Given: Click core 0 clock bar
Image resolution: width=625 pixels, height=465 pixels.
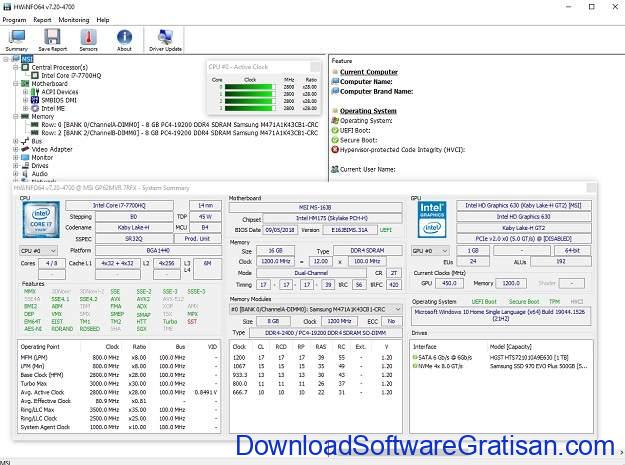Looking at the screenshot, I should tap(250, 87).
